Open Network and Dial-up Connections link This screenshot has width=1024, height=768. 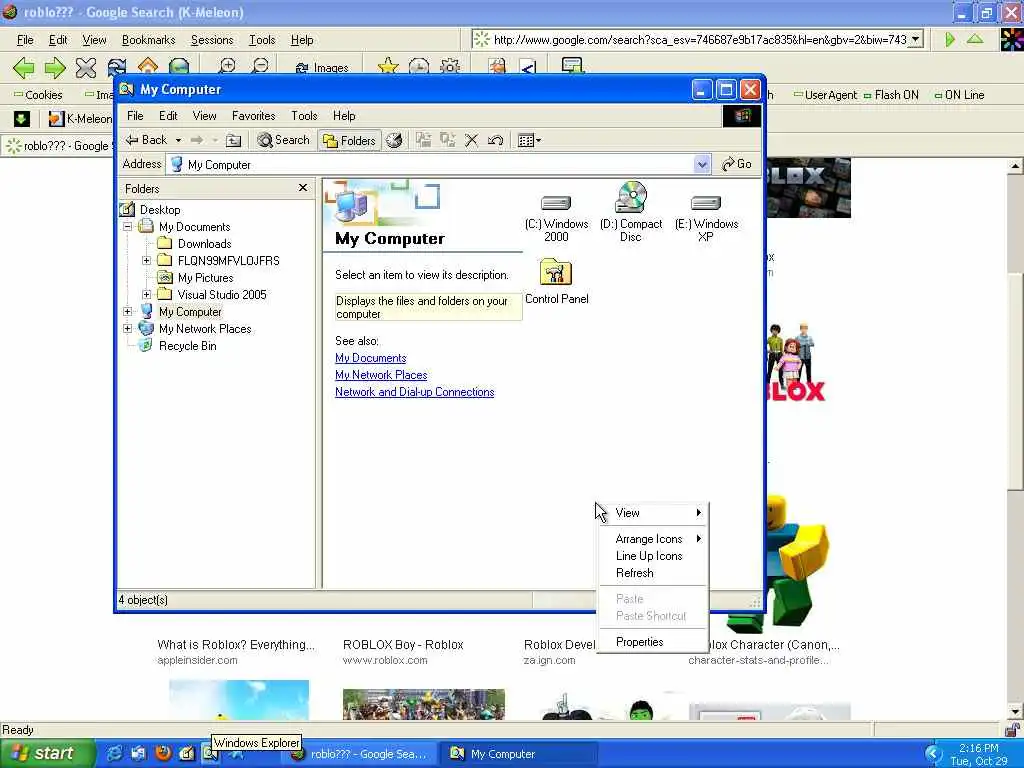click(x=415, y=392)
